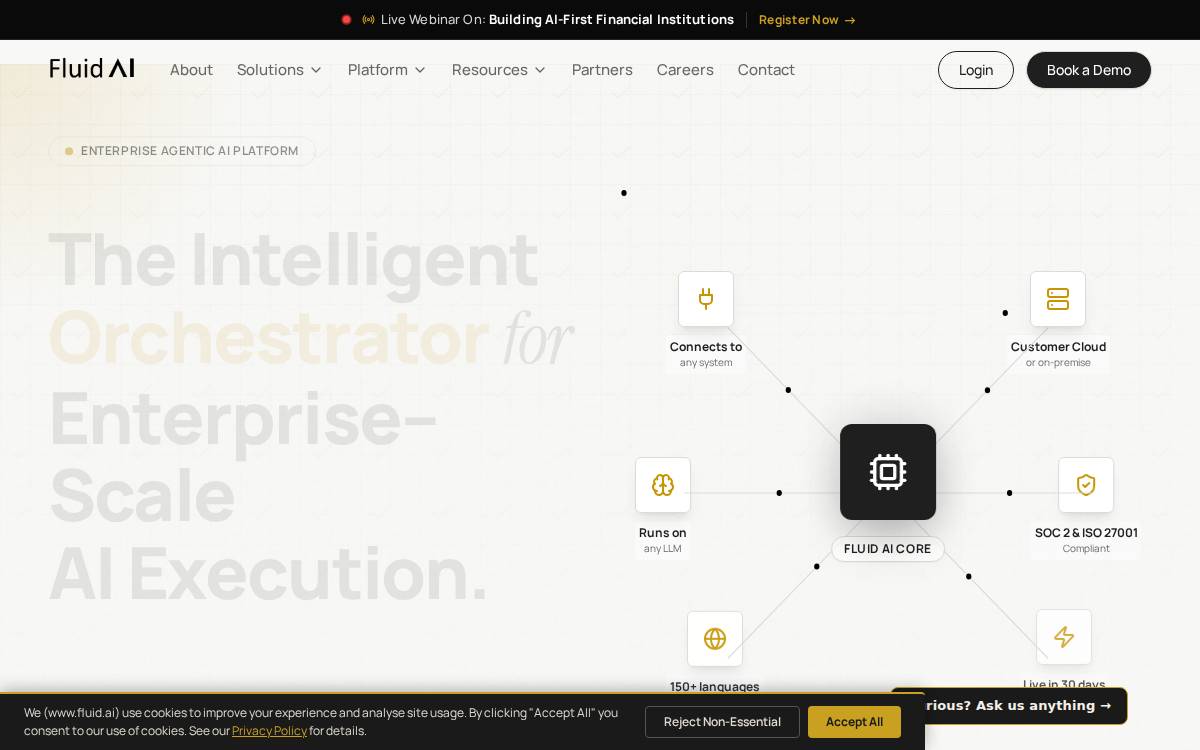This screenshot has width=1200, height=750.
Task: Open the Careers page
Action: click(685, 70)
